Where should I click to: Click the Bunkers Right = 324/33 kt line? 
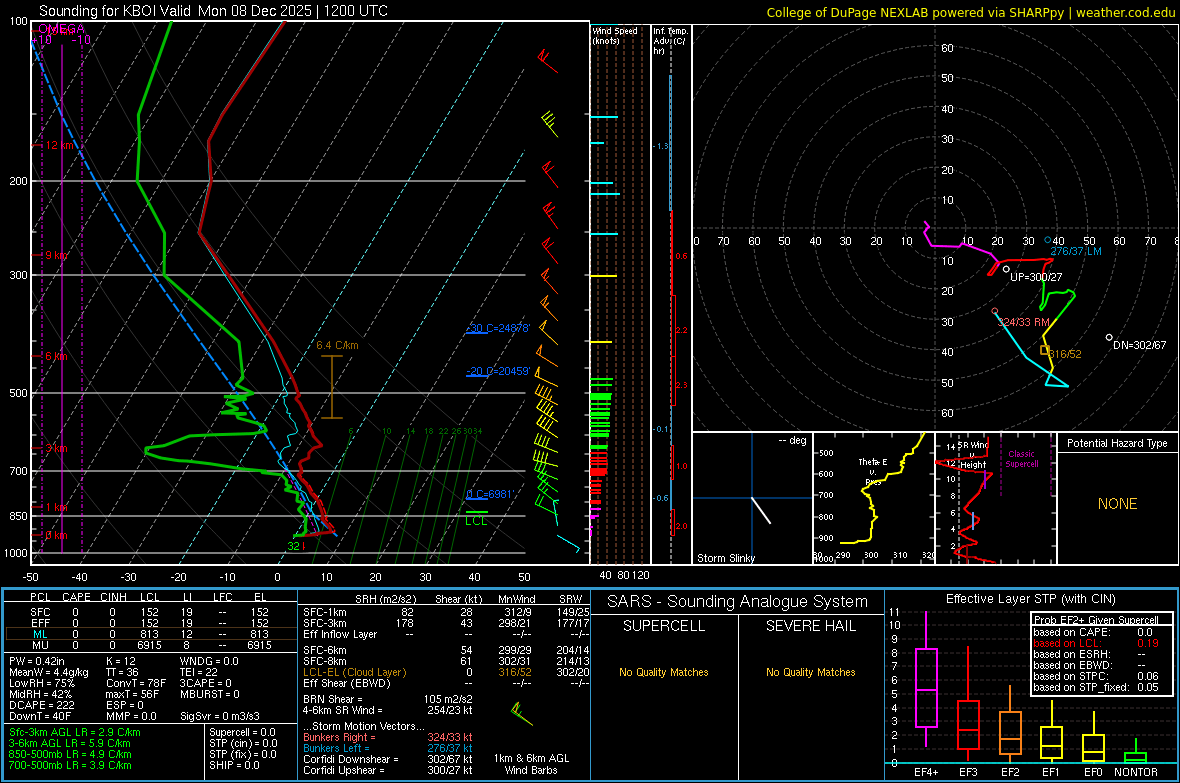(388, 738)
